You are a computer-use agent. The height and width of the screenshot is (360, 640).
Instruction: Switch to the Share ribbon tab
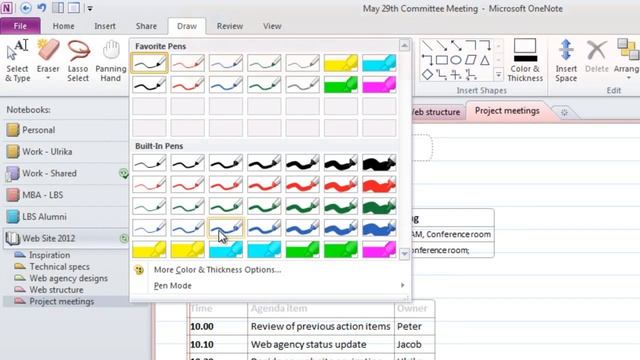(146, 26)
